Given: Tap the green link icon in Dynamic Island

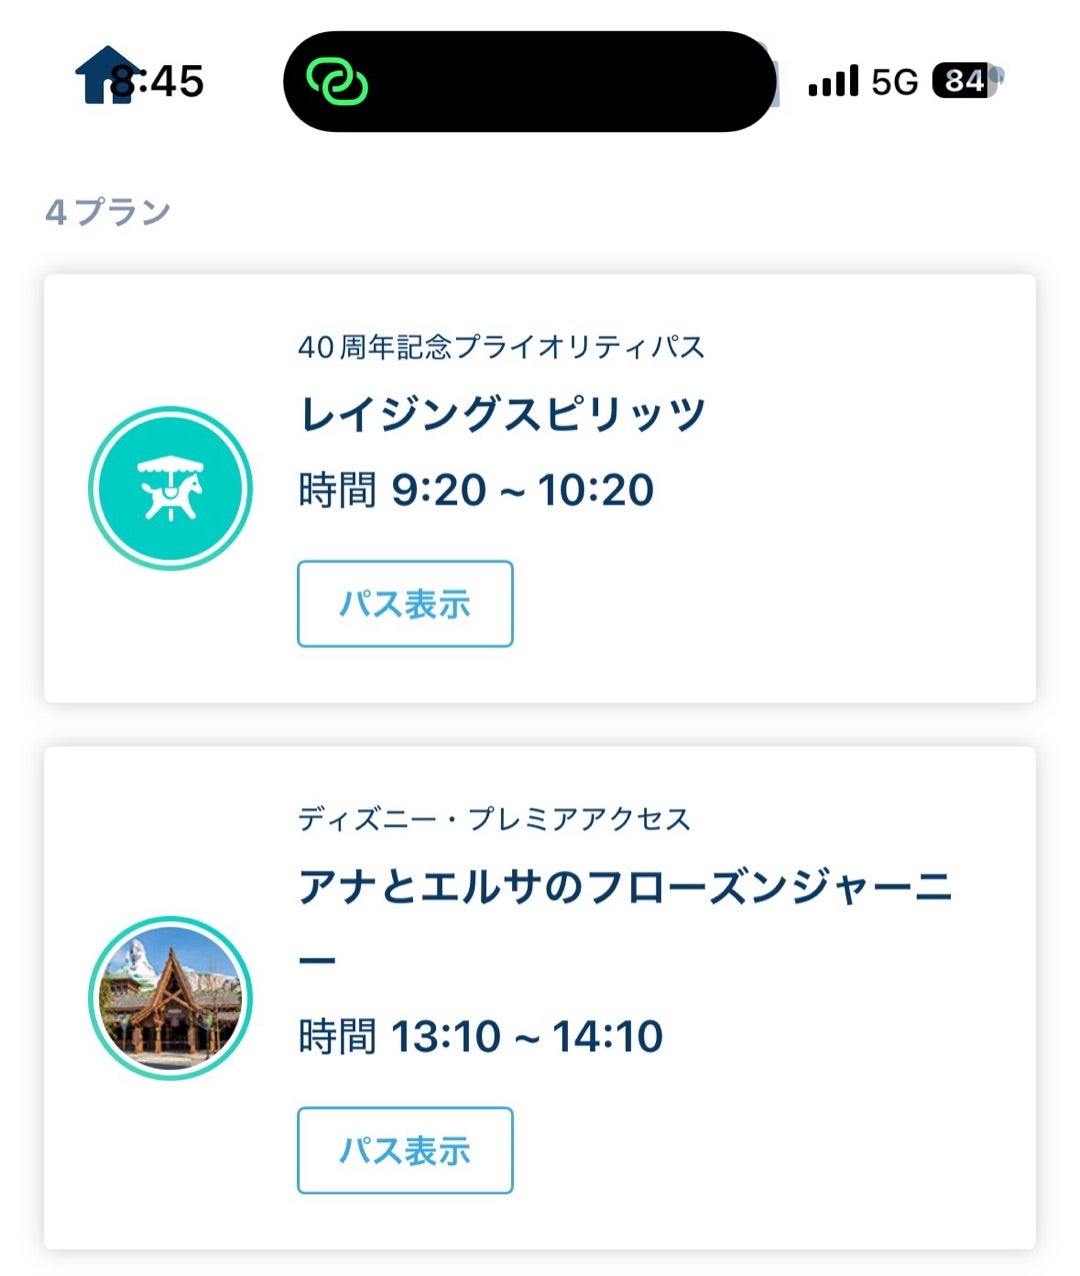Looking at the screenshot, I should [337, 81].
